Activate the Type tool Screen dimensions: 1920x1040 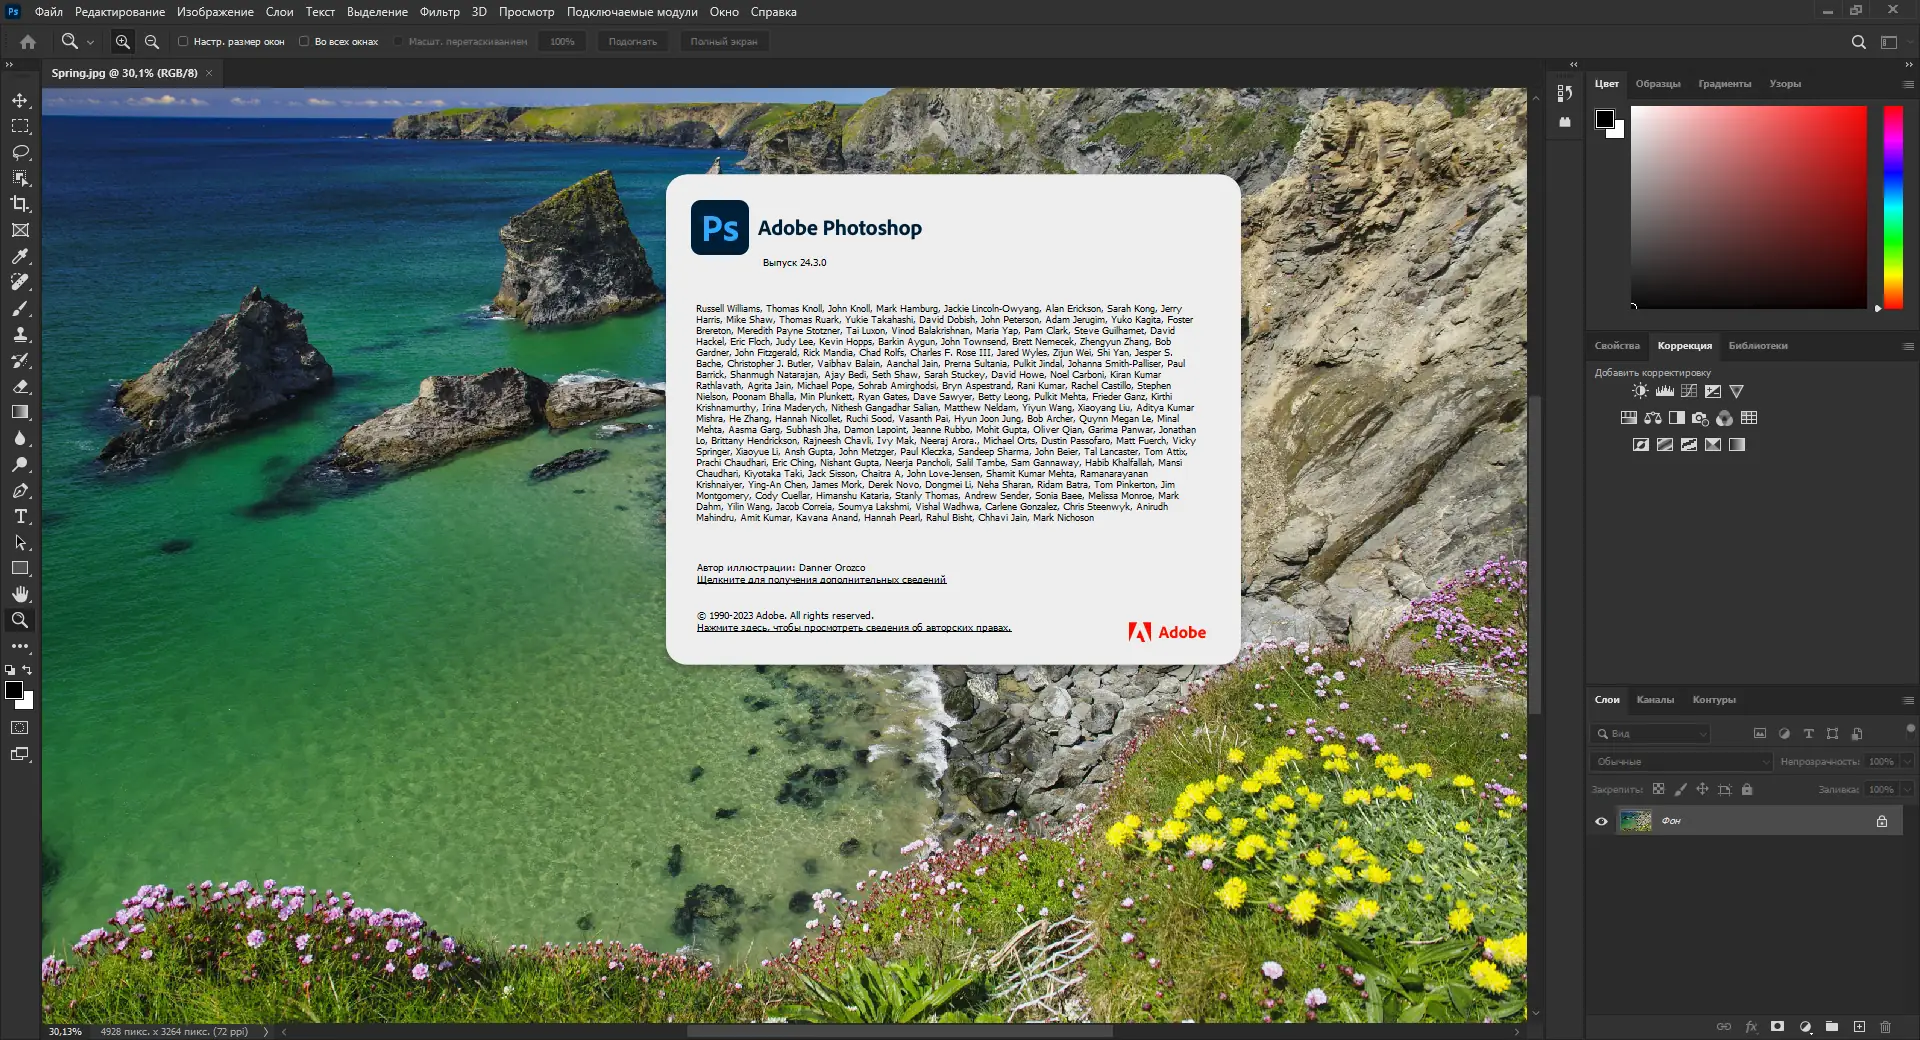pyautogui.click(x=20, y=517)
